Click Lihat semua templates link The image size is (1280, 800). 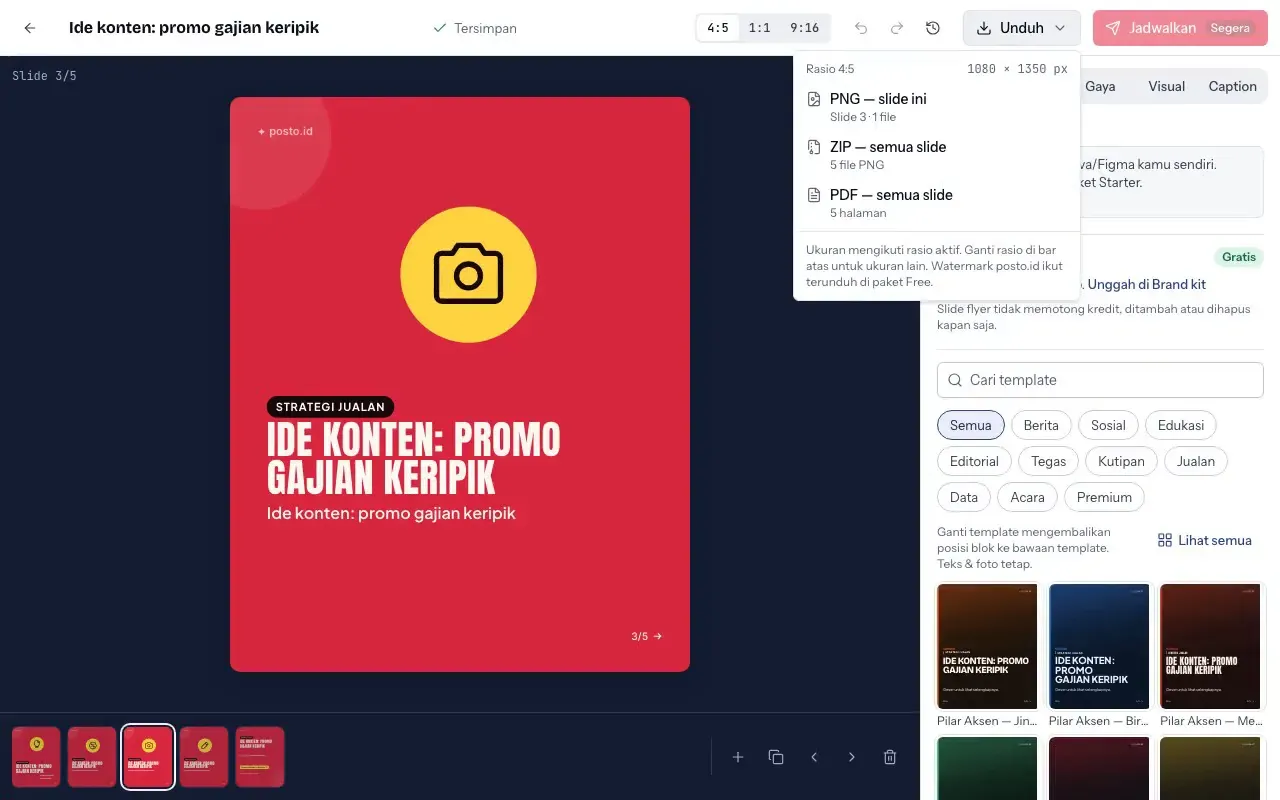pos(1205,540)
